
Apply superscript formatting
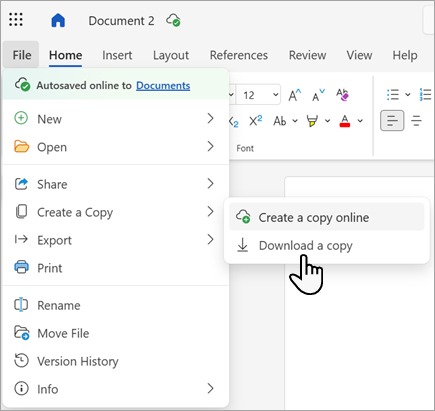[x=256, y=121]
